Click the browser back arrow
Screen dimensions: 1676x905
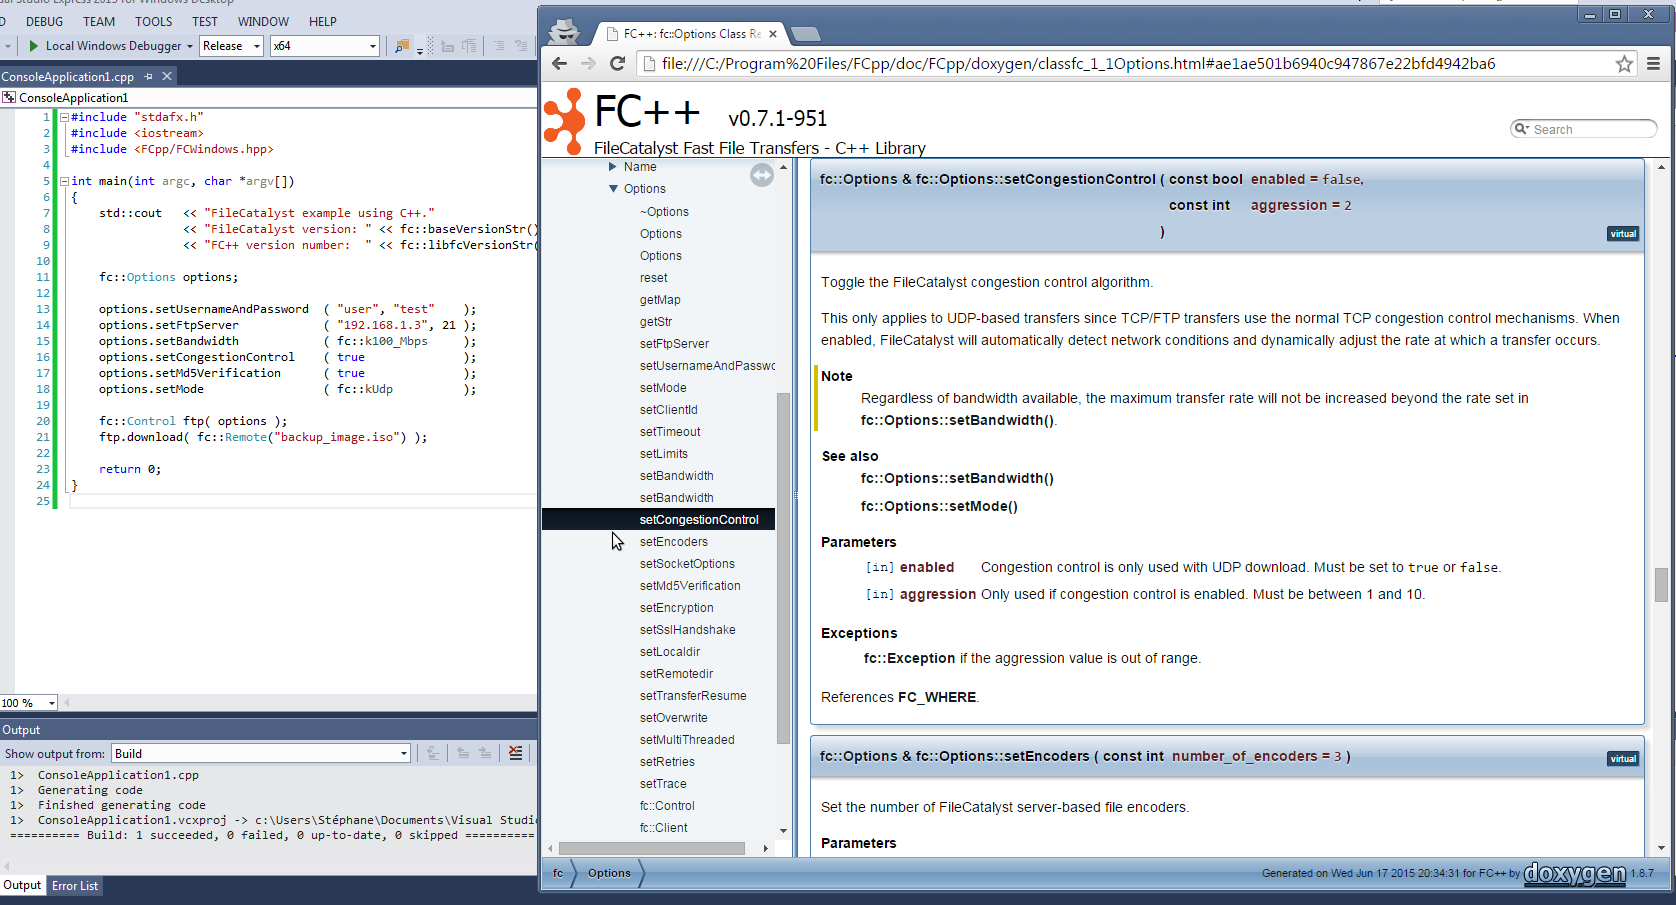click(559, 64)
